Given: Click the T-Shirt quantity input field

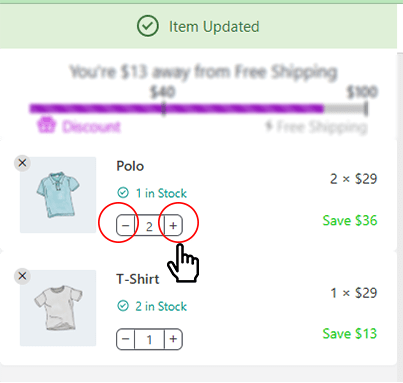Looking at the screenshot, I should coord(149,339).
